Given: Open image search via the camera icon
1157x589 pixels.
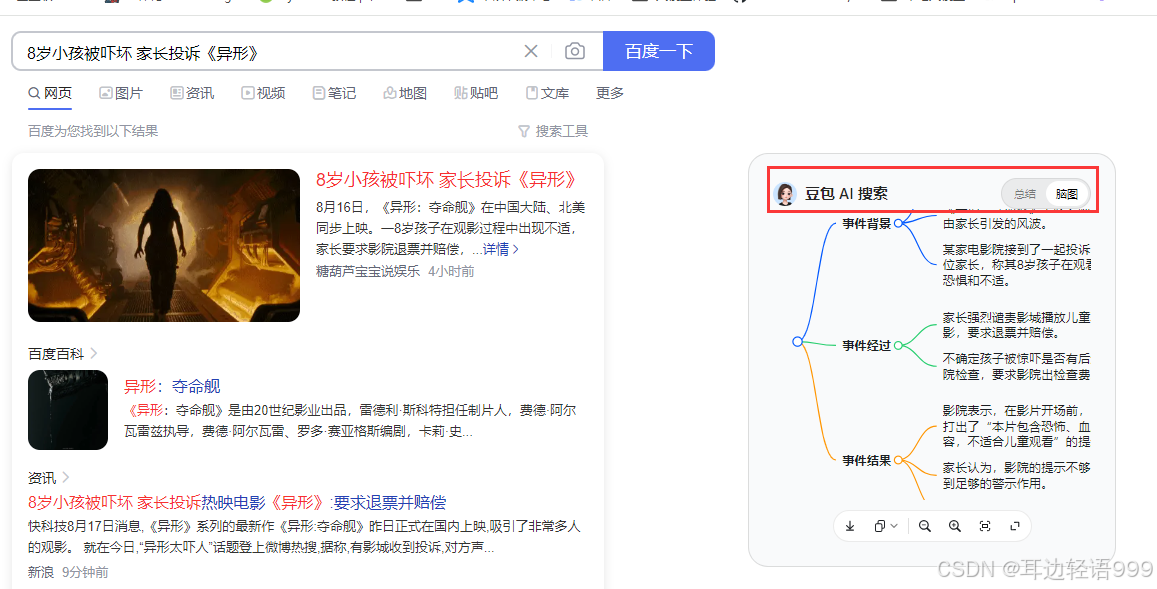Looking at the screenshot, I should click(x=575, y=51).
